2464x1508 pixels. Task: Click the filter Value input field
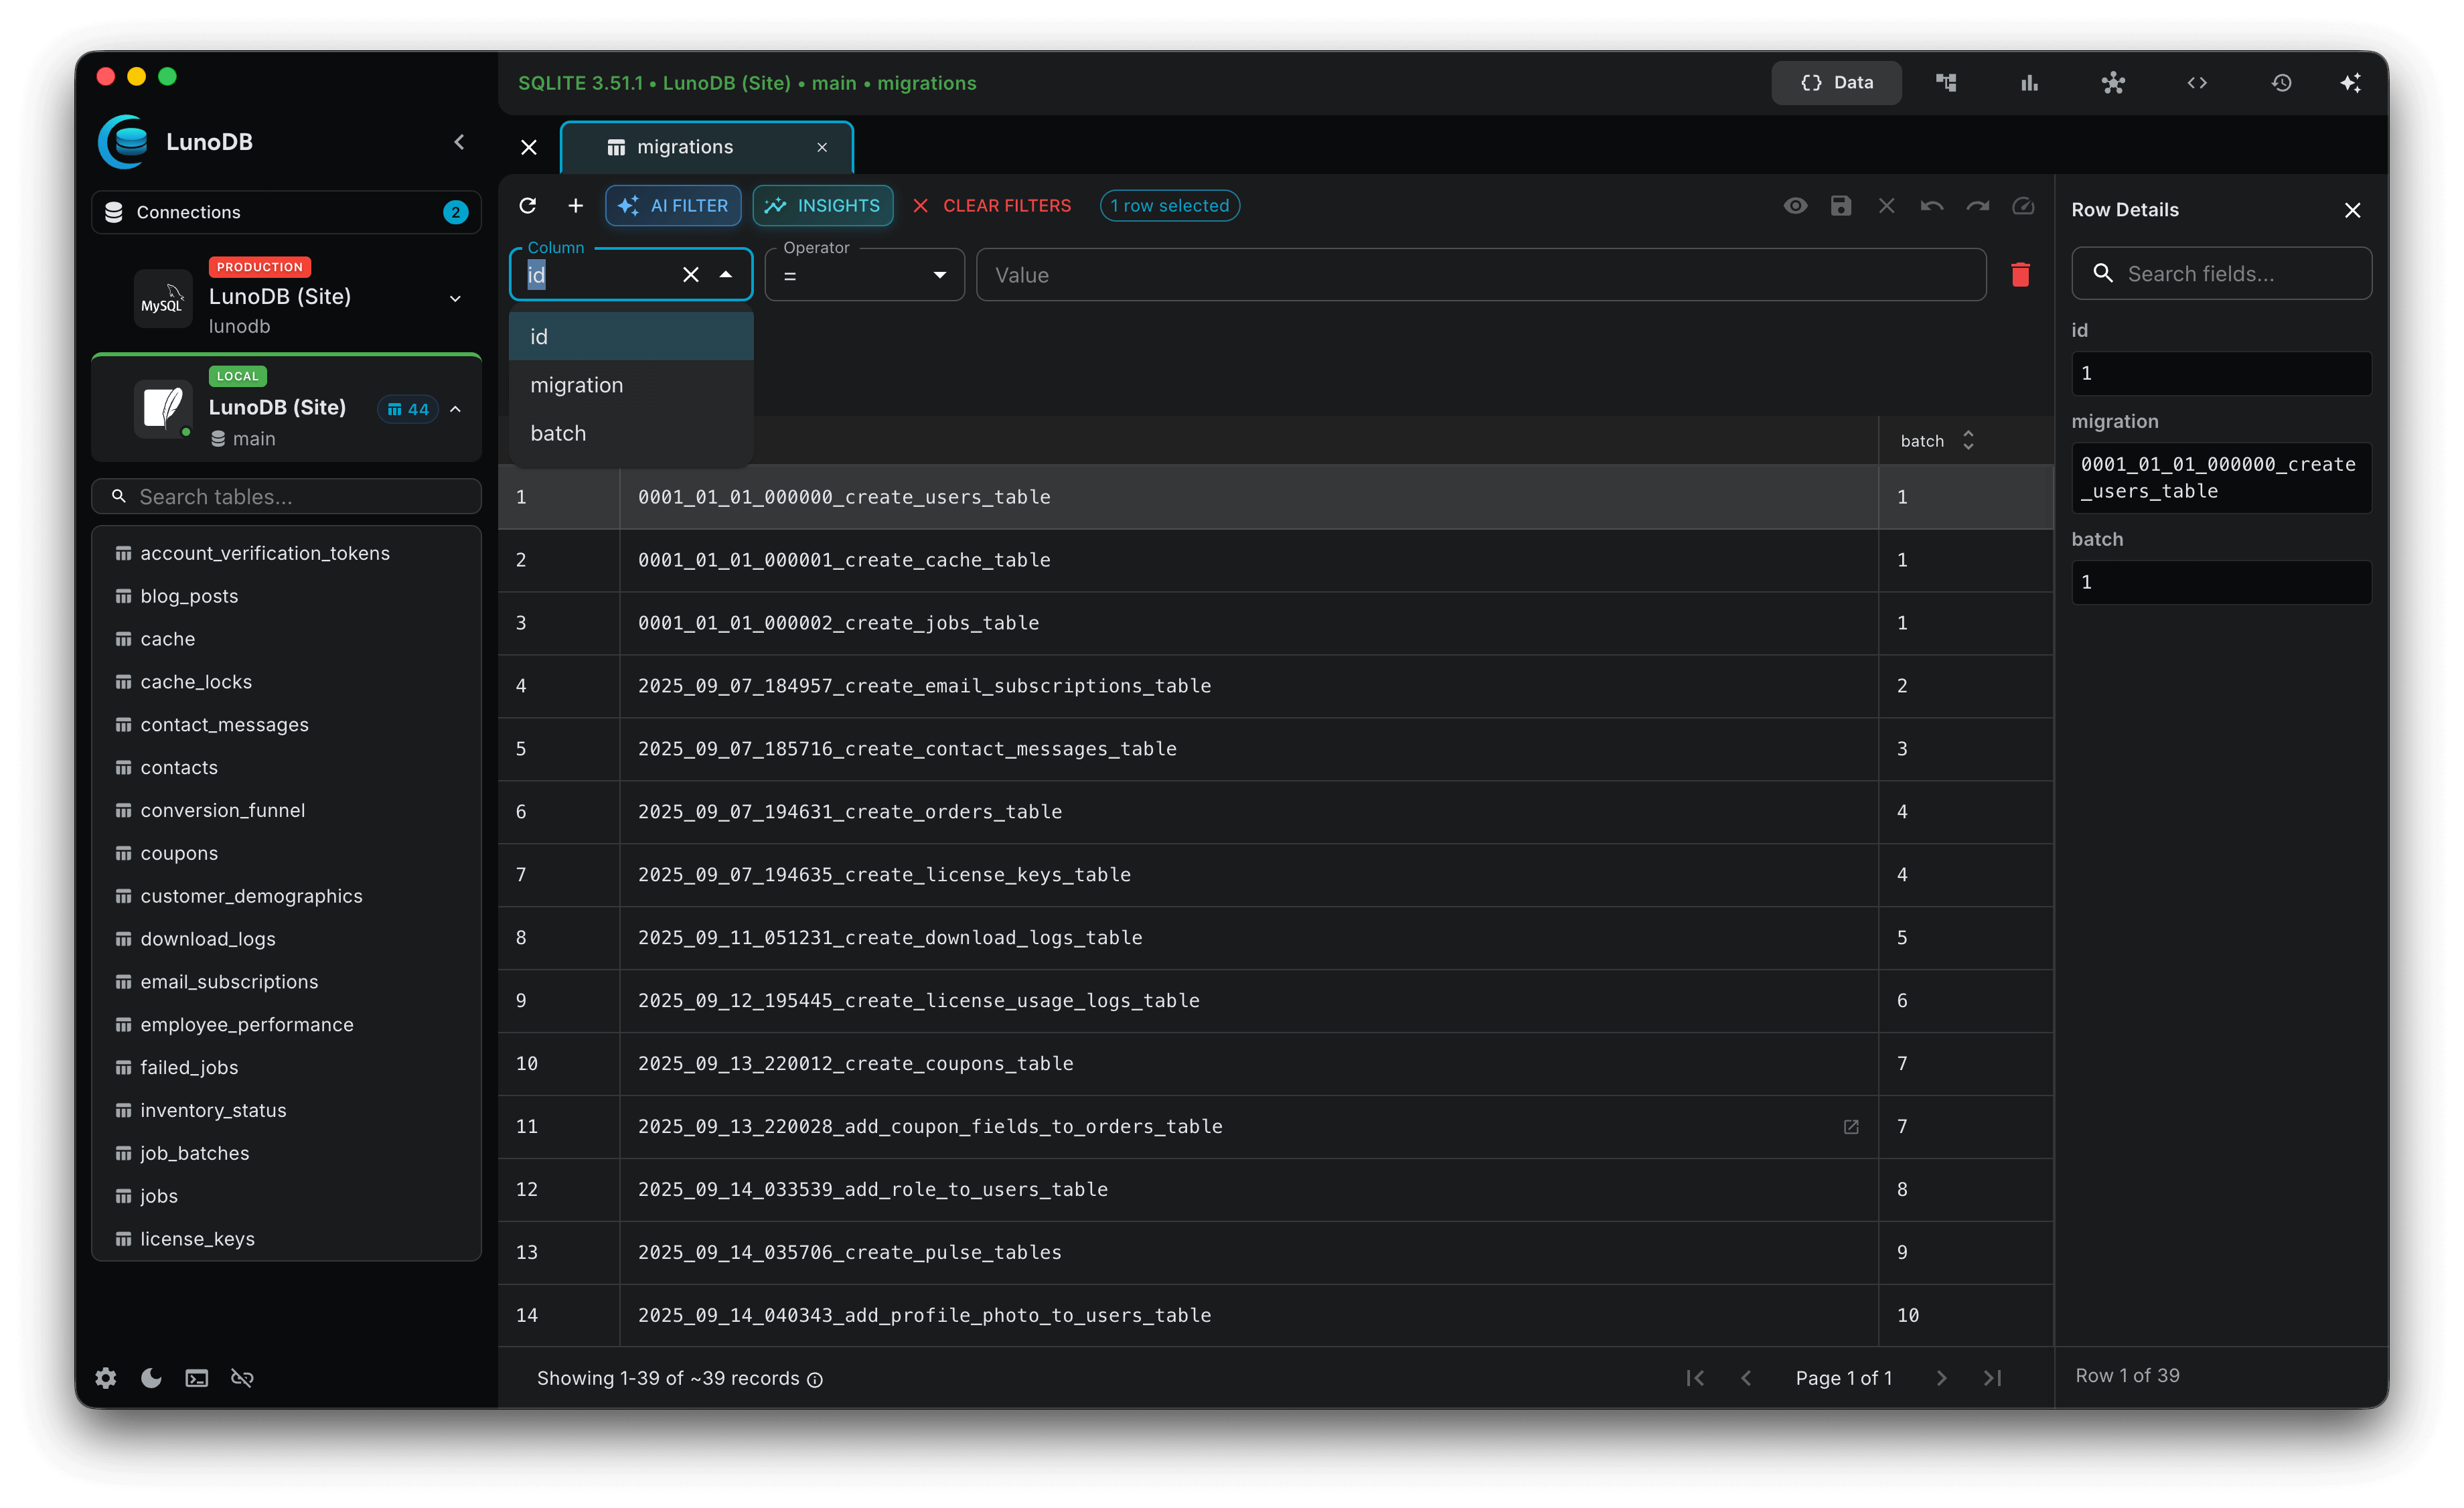click(1481, 275)
